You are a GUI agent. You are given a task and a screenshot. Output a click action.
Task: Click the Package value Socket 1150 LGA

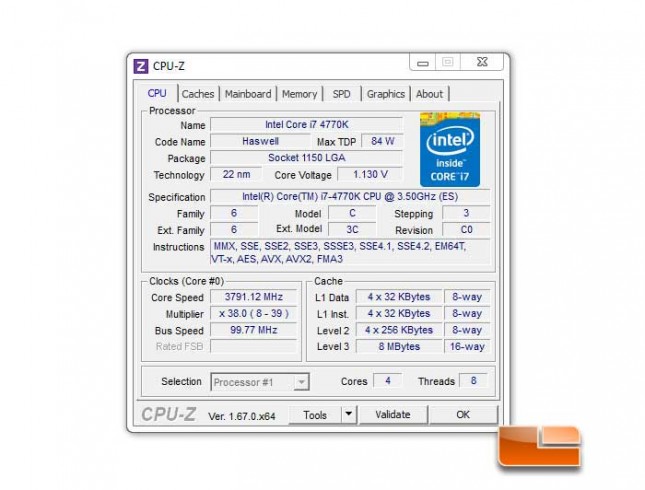pos(306,158)
